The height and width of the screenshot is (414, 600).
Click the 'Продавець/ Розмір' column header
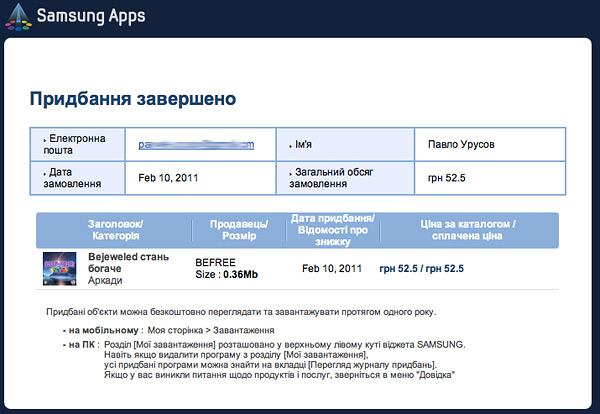click(x=239, y=230)
